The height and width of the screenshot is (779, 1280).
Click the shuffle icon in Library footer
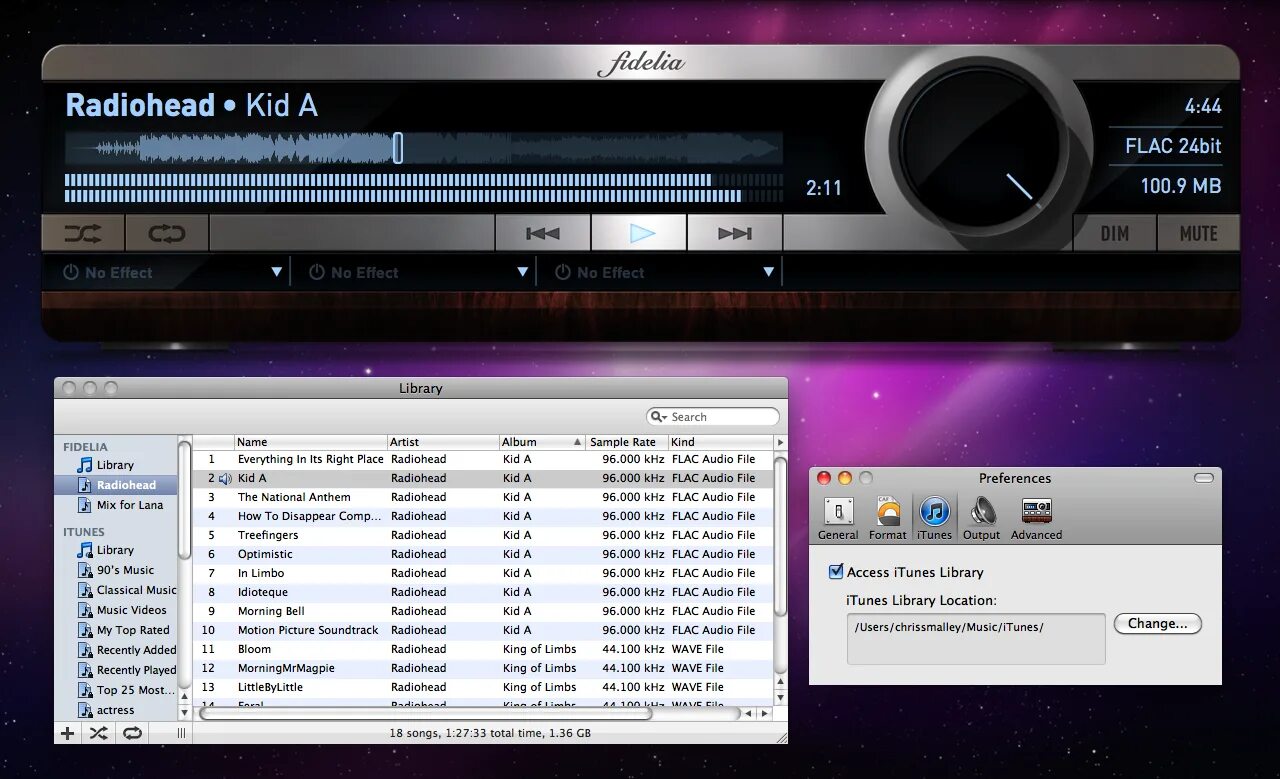[x=98, y=733]
